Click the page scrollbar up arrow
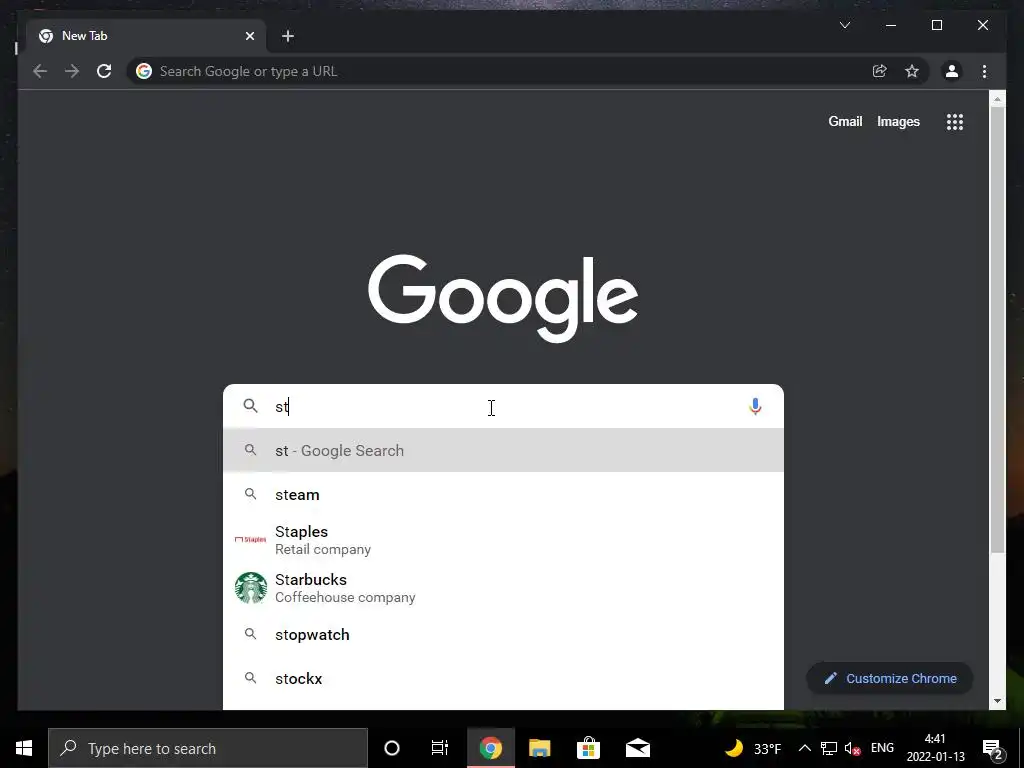1024x768 pixels. pyautogui.click(x=997, y=99)
